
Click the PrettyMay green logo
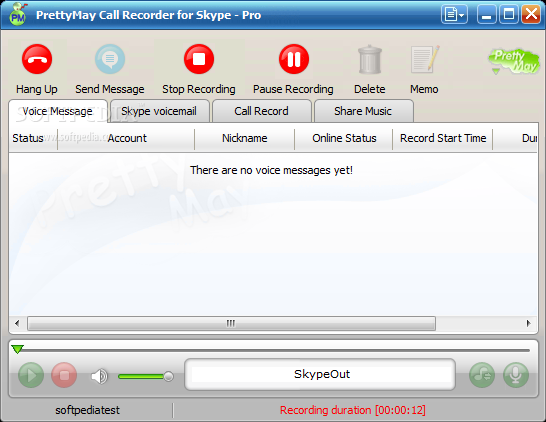coord(514,61)
